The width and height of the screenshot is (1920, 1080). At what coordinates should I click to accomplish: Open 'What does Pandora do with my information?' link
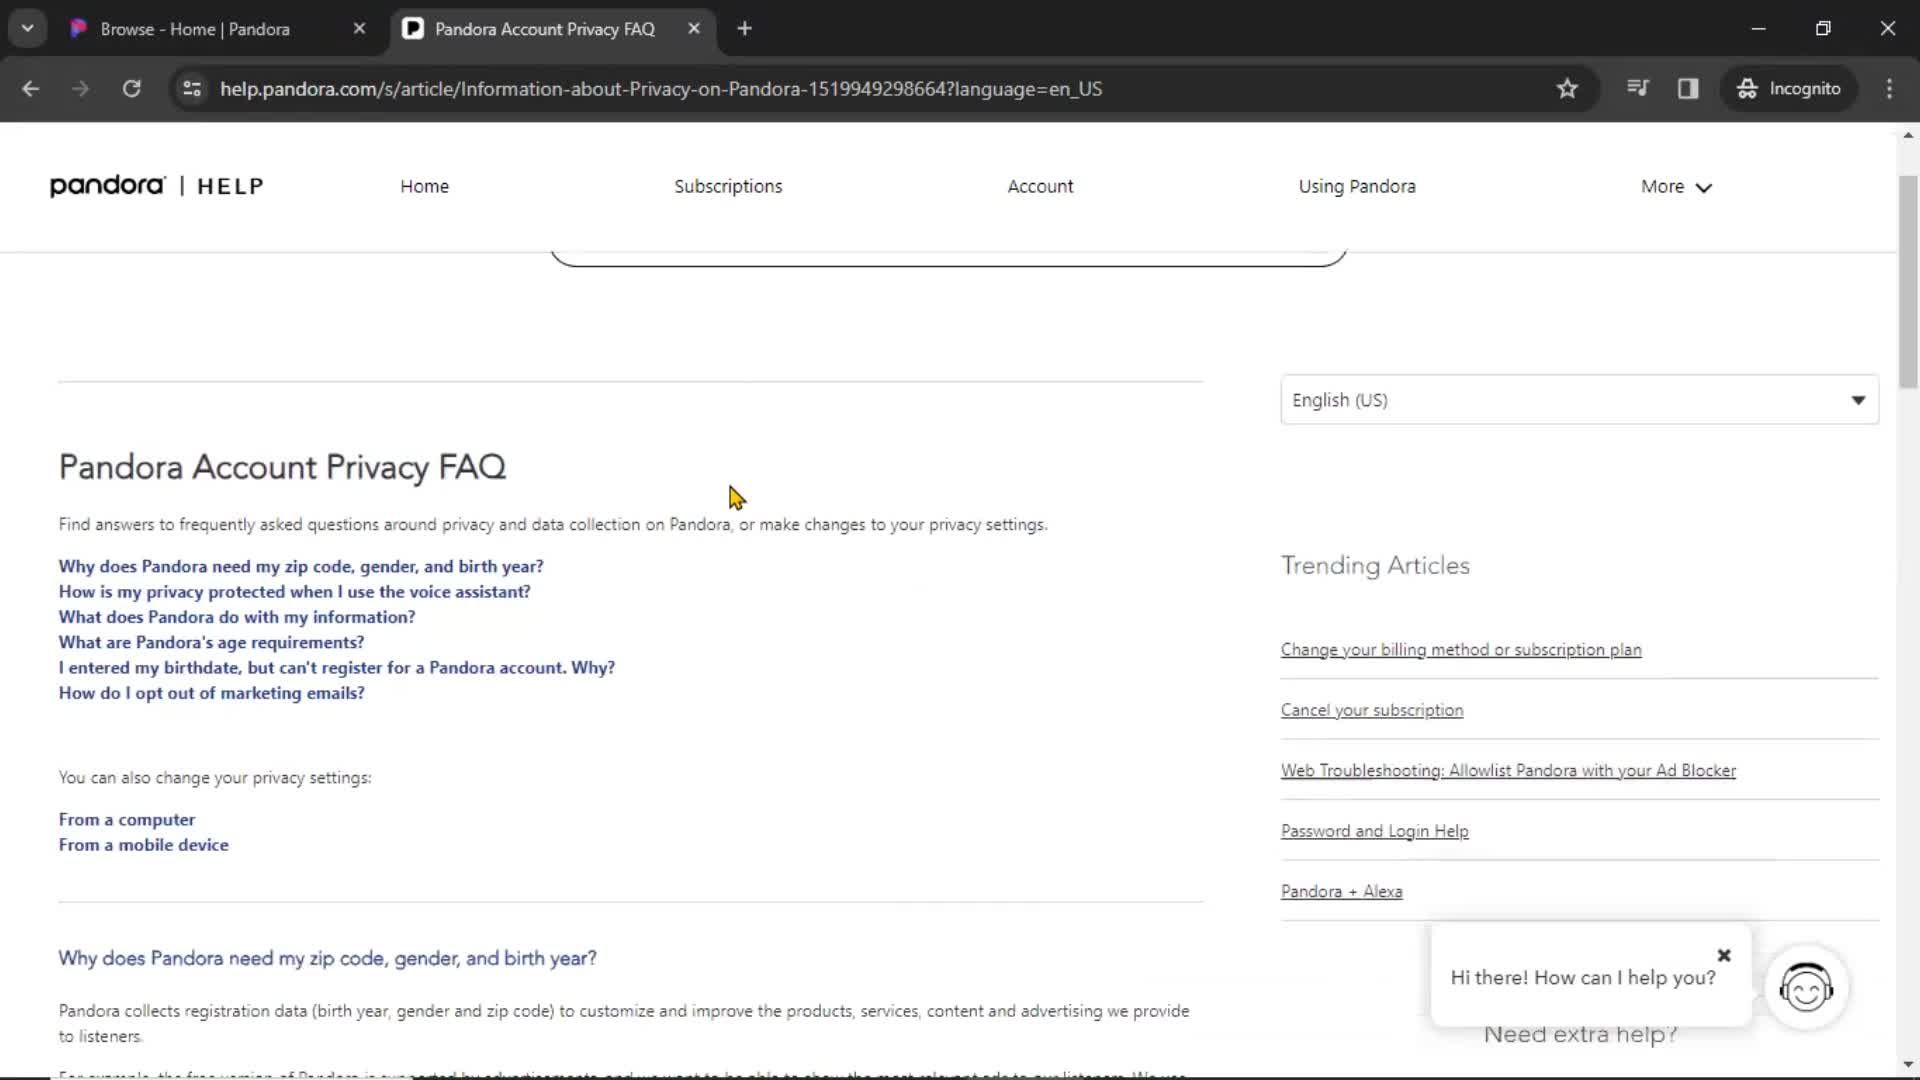pyautogui.click(x=237, y=617)
